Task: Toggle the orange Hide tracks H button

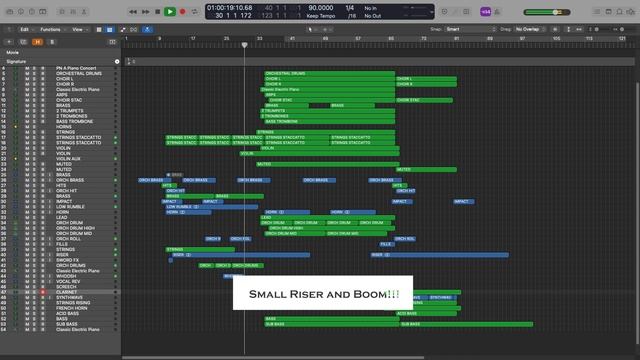Action: pos(38,42)
